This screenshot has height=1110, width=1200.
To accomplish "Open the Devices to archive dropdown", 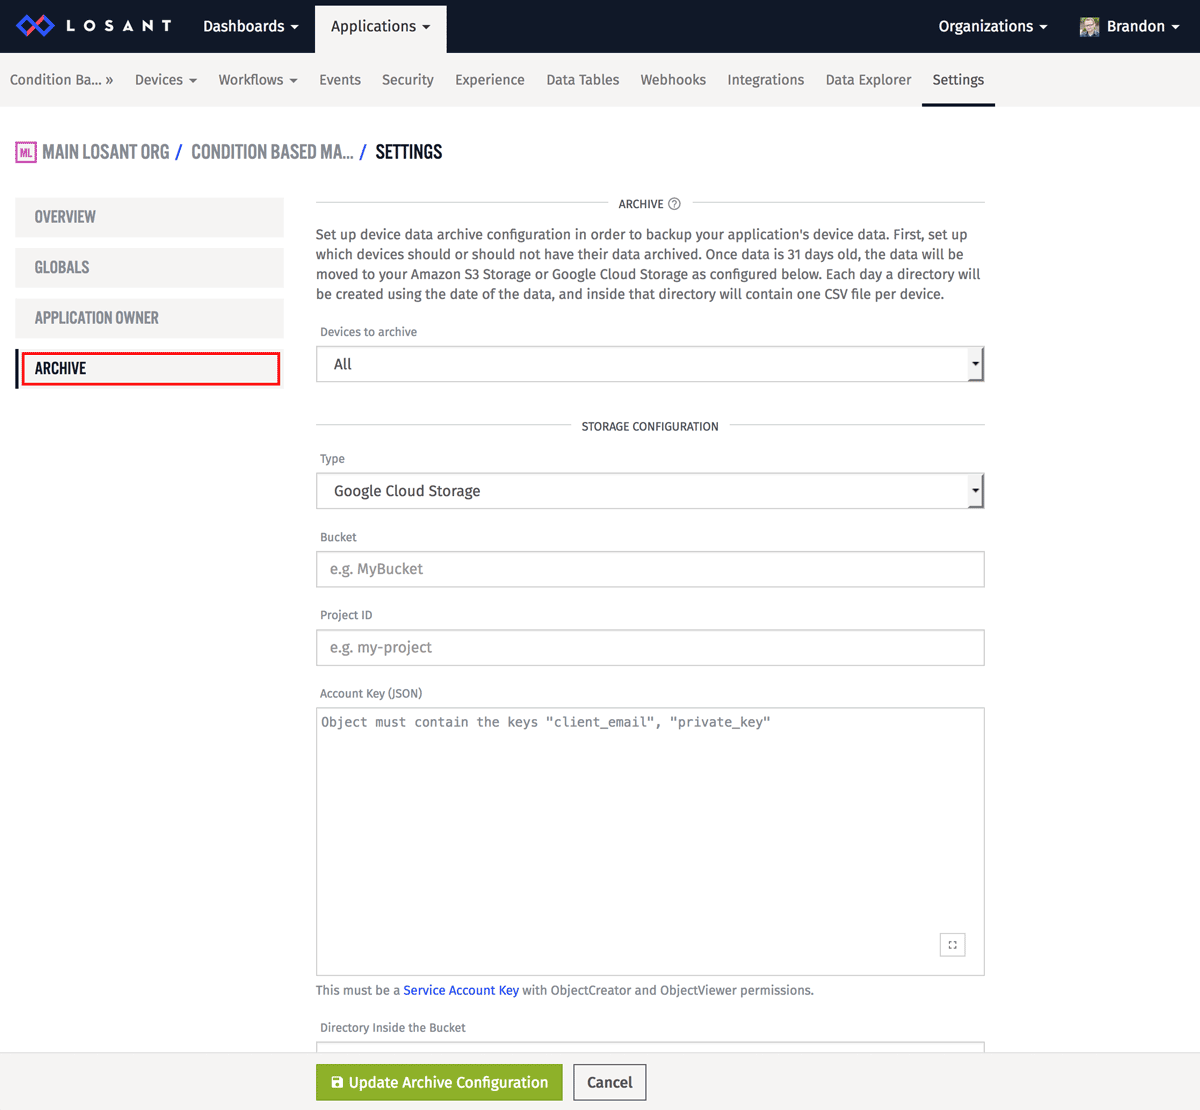I will point(650,364).
